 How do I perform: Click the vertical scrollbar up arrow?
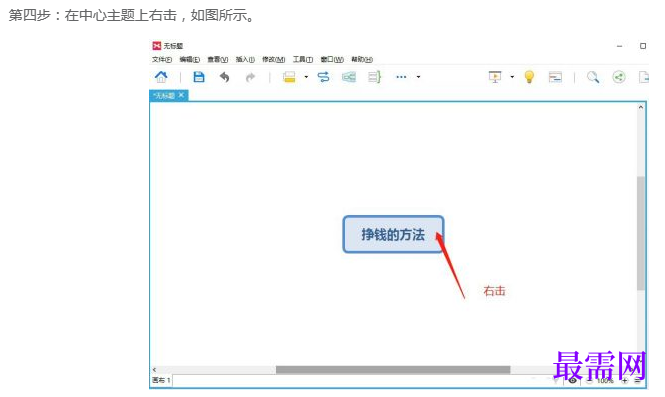pyautogui.click(x=641, y=107)
